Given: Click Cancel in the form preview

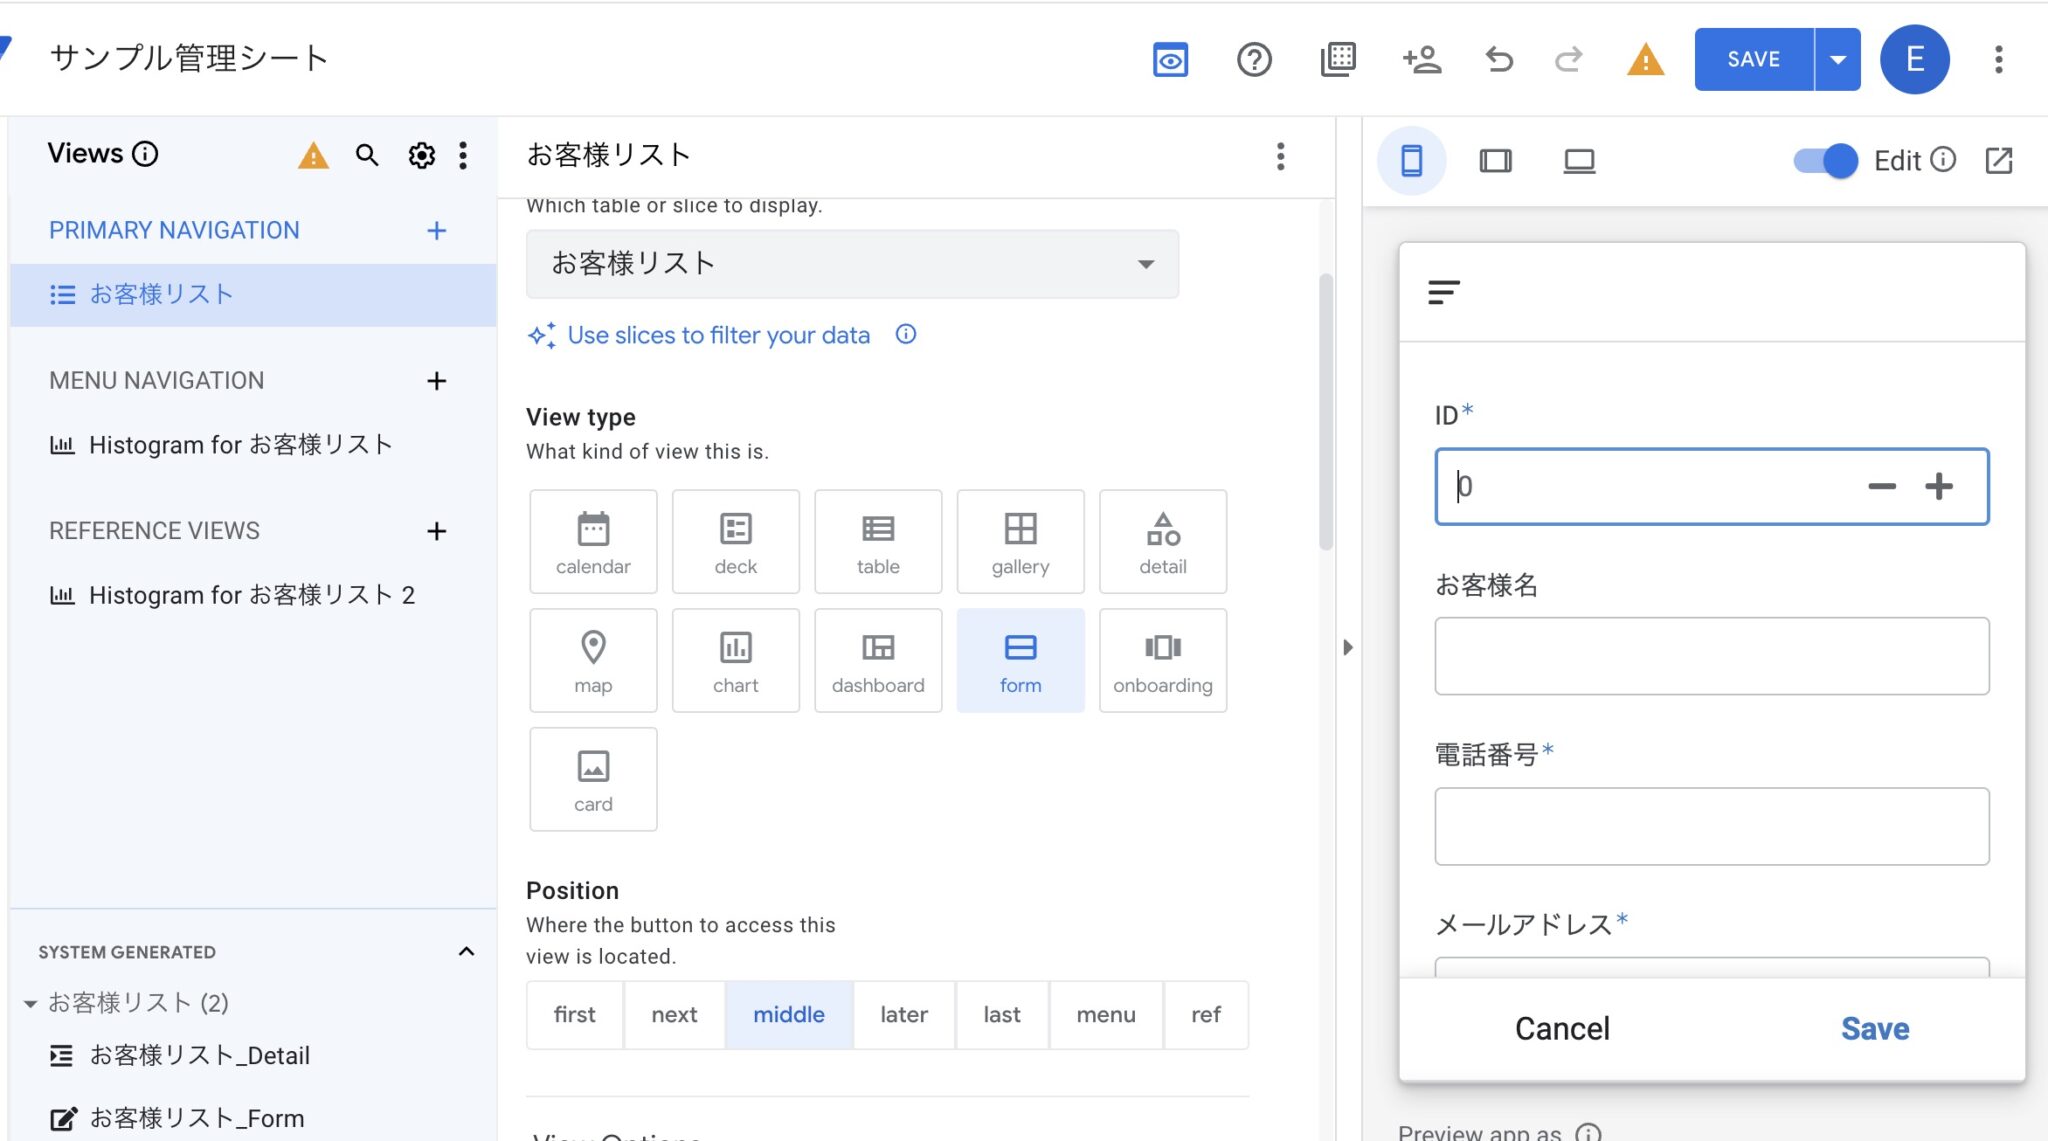Looking at the screenshot, I should [1561, 1027].
